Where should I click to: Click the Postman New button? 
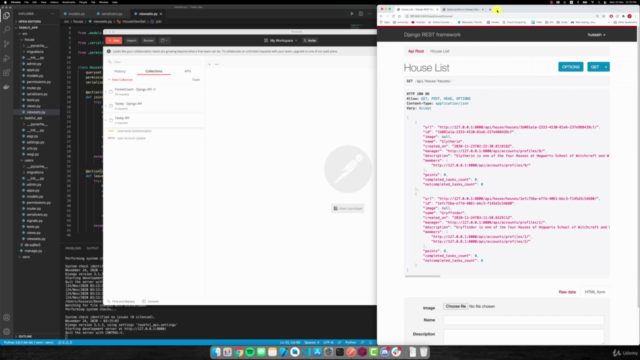pyautogui.click(x=114, y=40)
